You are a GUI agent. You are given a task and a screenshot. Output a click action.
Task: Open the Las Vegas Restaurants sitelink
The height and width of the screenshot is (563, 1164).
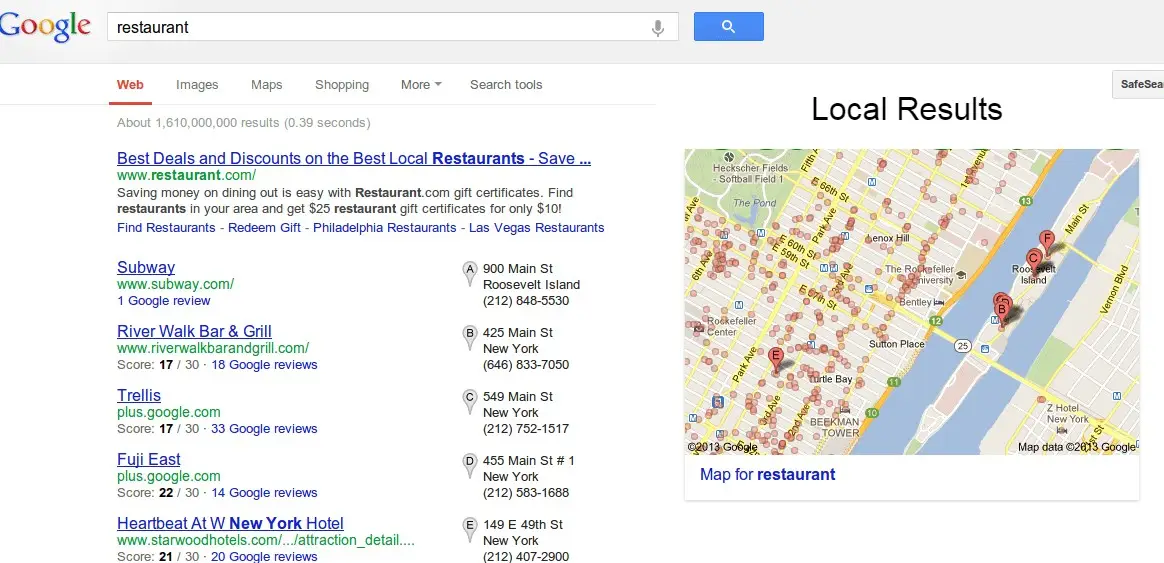click(537, 227)
